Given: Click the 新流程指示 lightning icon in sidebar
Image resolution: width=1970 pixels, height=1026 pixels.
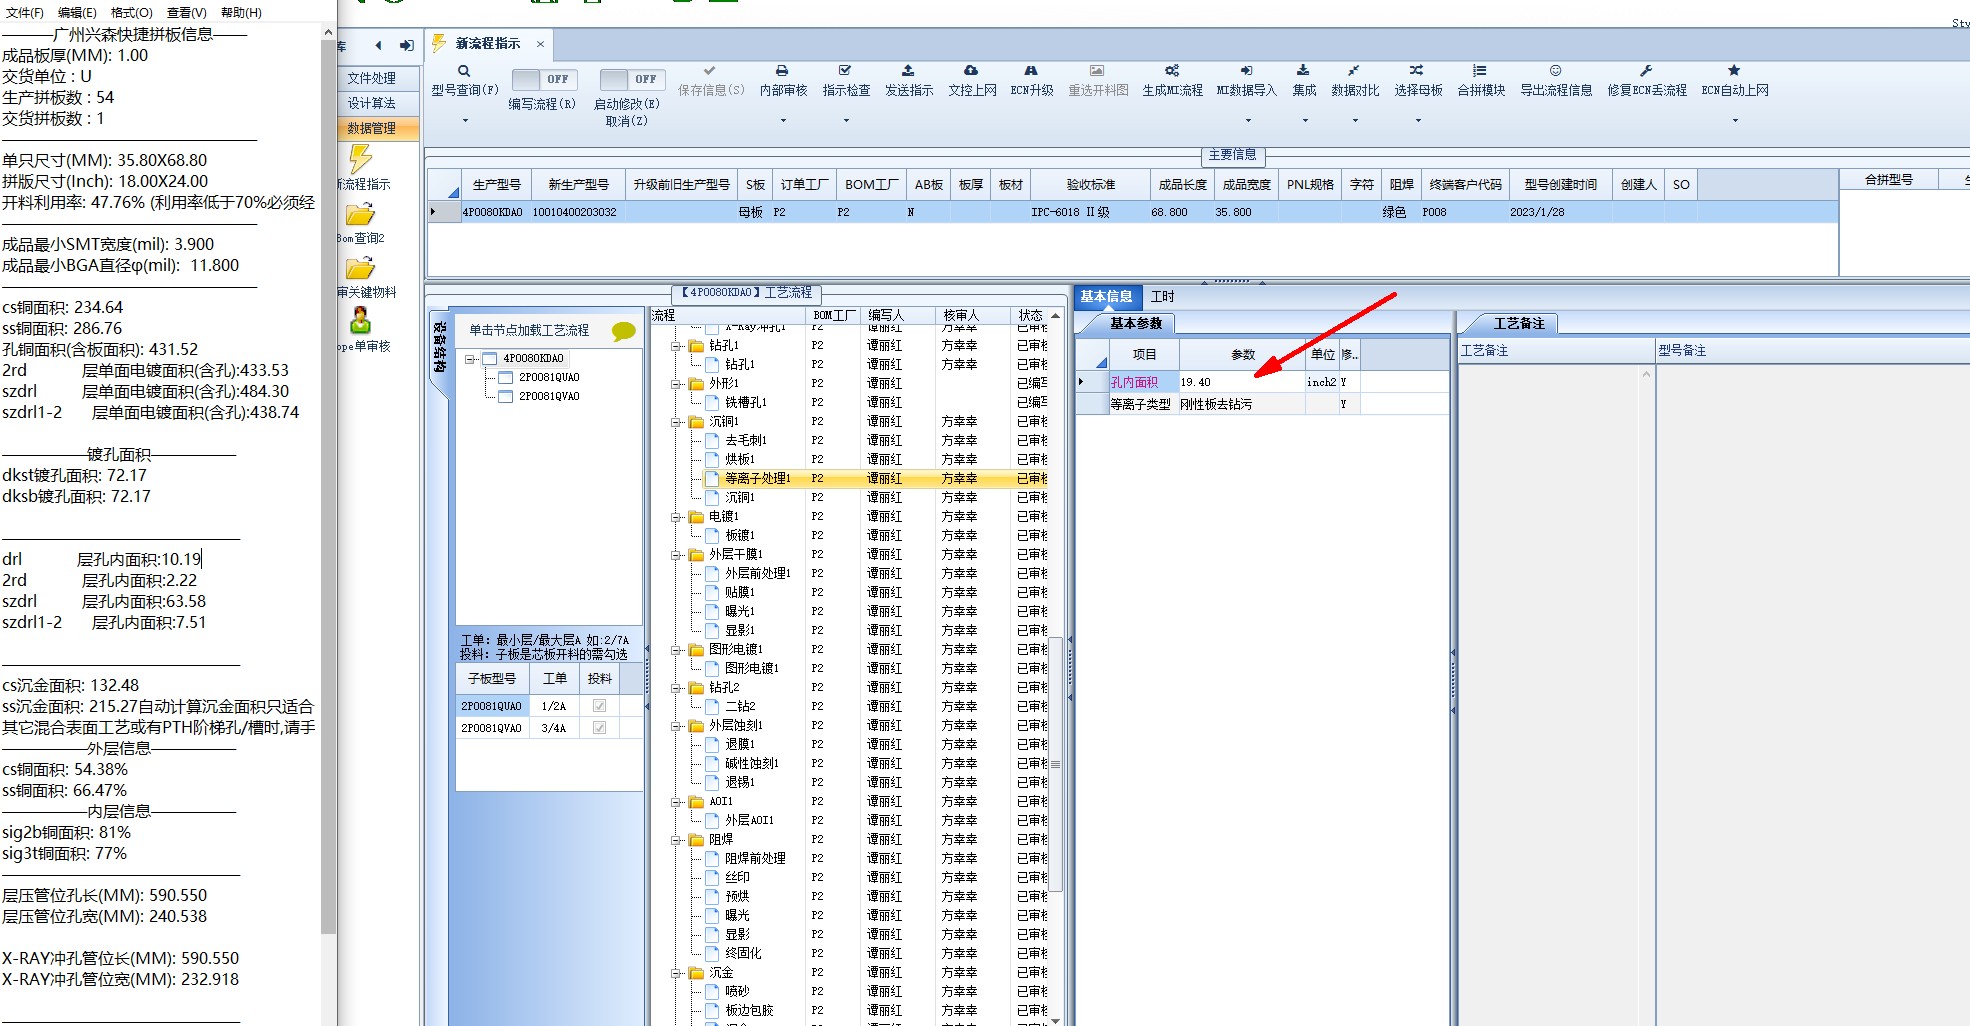Looking at the screenshot, I should click(360, 158).
